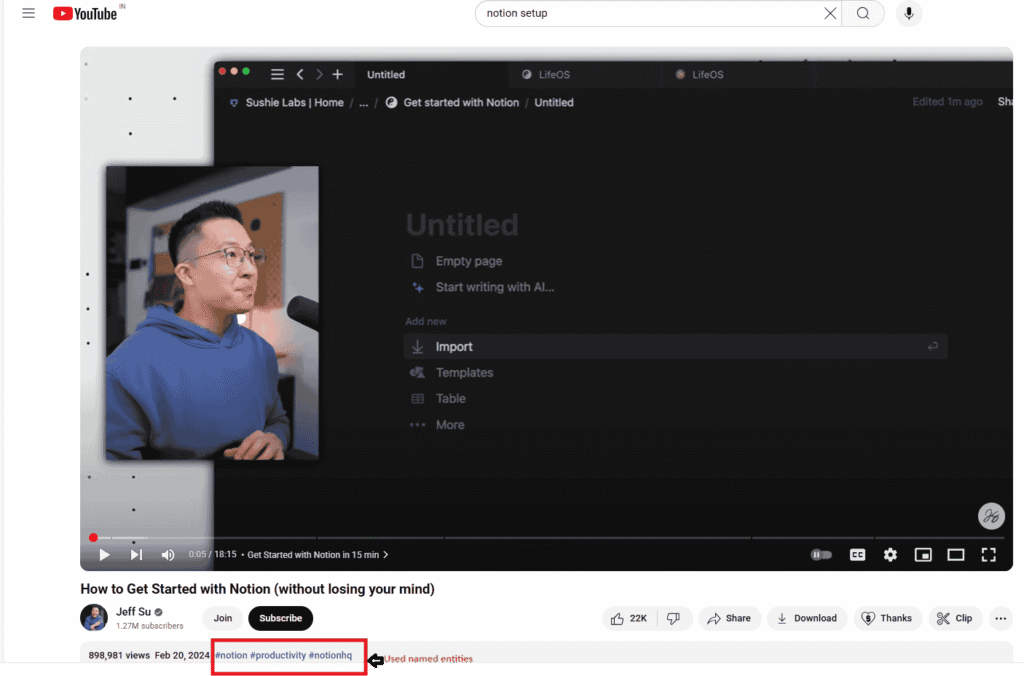Turn on closed captions
The image size is (1024, 676).
[x=857, y=555]
